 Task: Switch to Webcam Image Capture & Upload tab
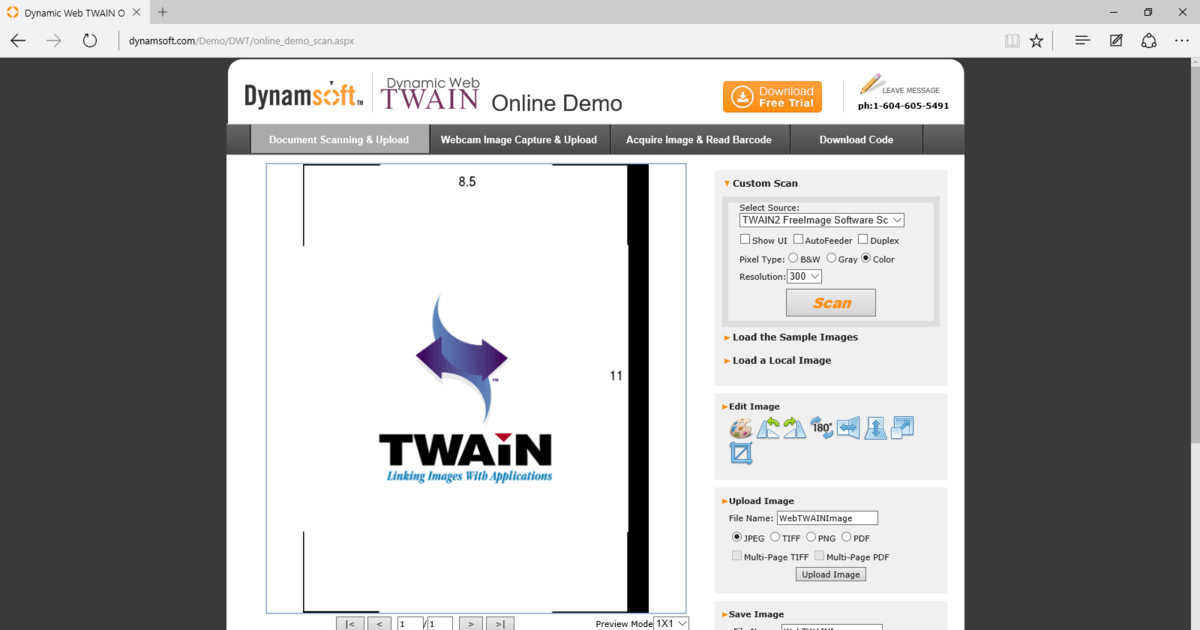tap(519, 139)
